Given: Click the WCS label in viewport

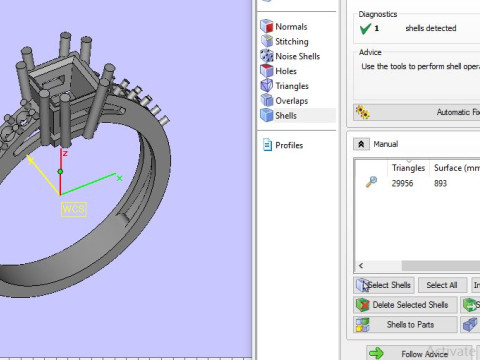Looking at the screenshot, I should pyautogui.click(x=74, y=209).
